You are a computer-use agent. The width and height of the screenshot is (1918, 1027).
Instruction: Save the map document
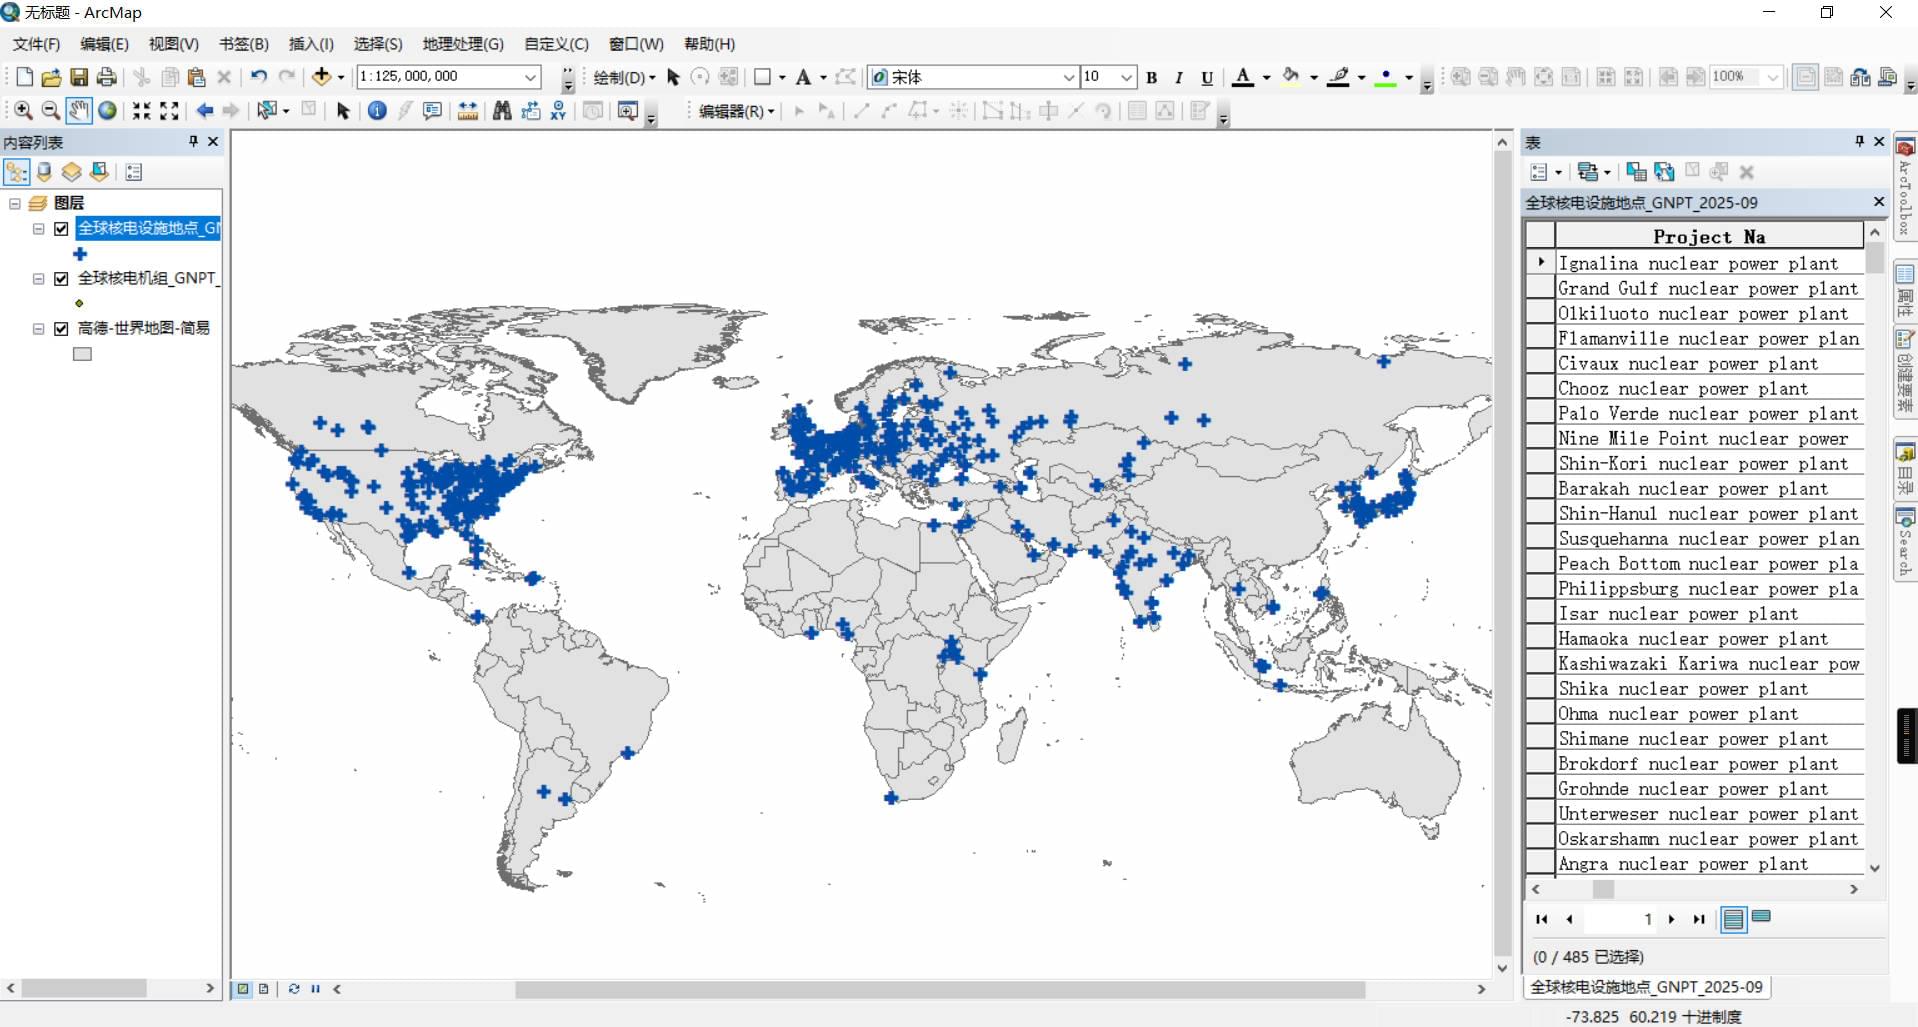click(79, 77)
